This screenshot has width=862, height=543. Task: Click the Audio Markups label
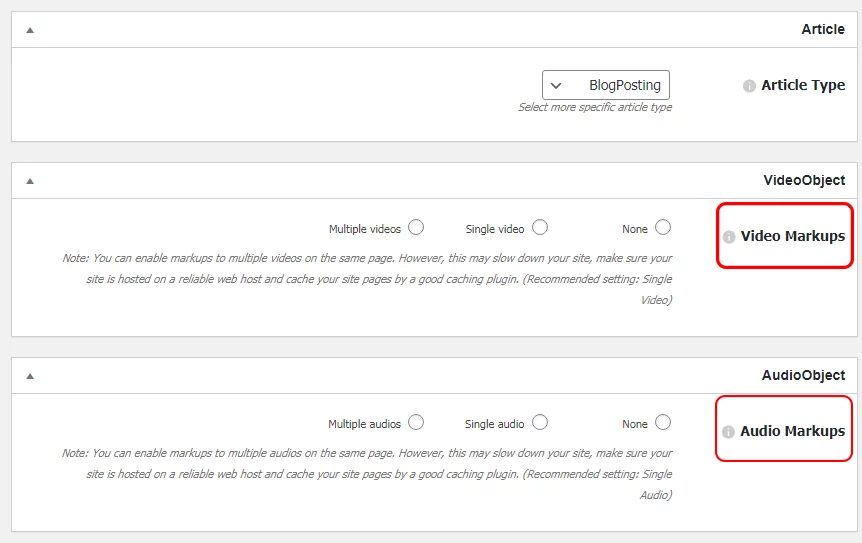(792, 431)
